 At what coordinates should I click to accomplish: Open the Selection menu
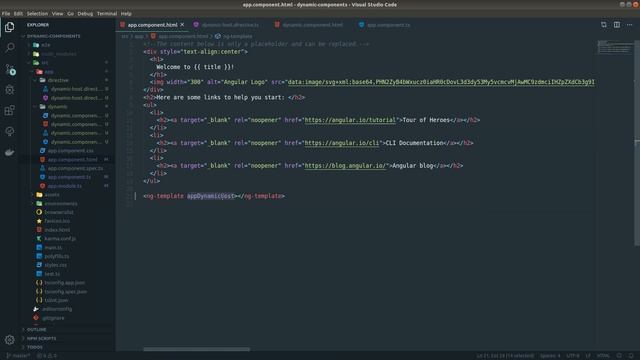tap(37, 13)
